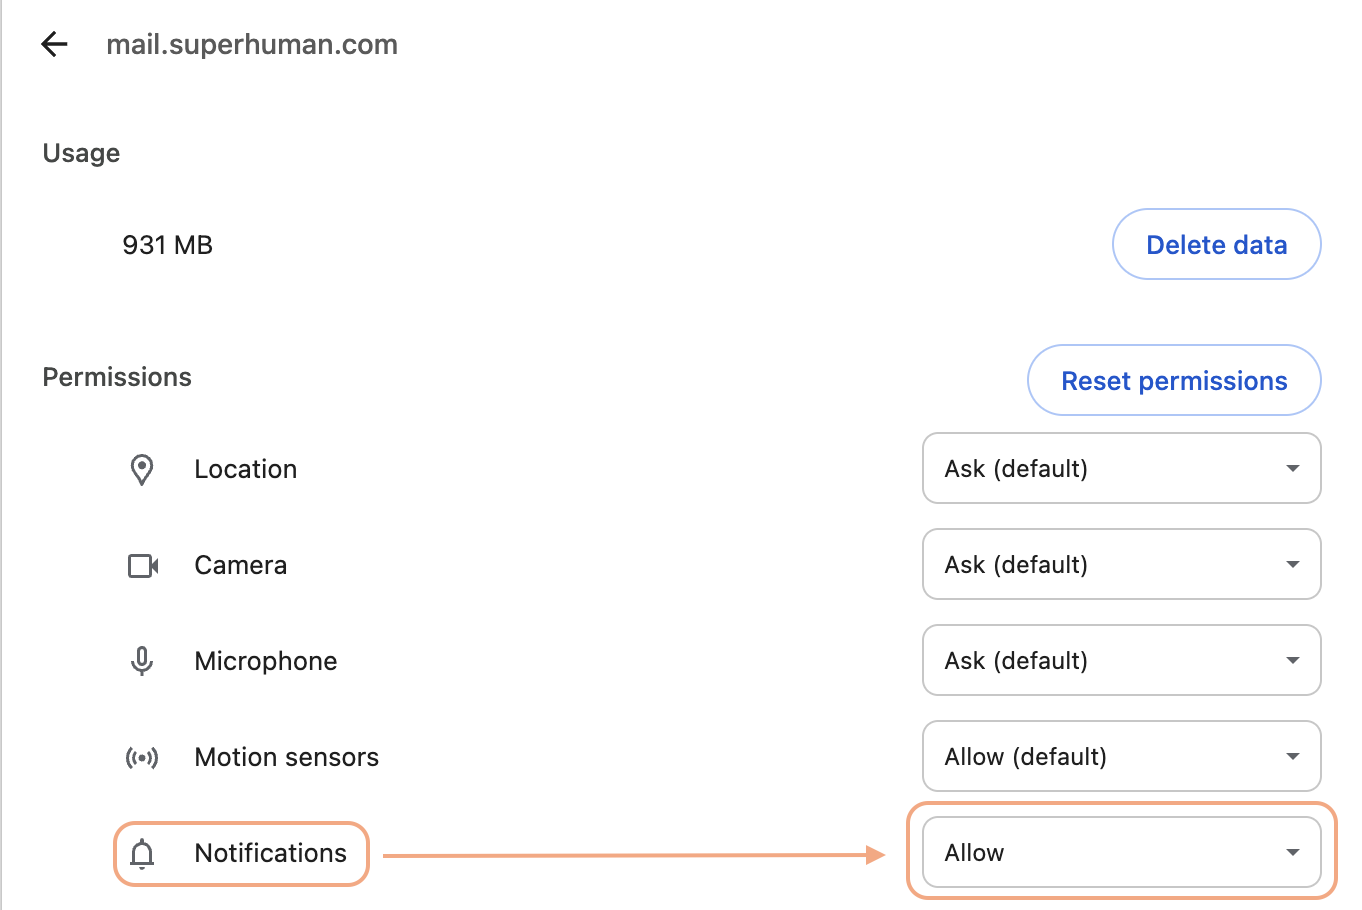The width and height of the screenshot is (1362, 910).
Task: Open the Motion sensors permission dropdown
Action: [1121, 756]
